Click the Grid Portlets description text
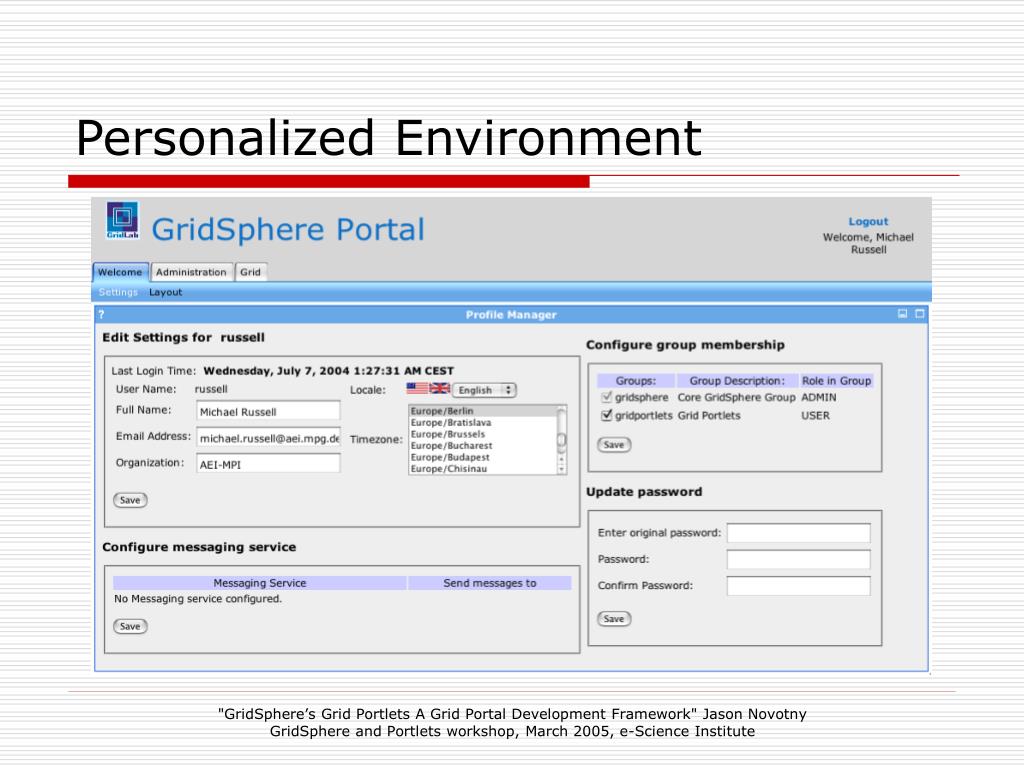The image size is (1024, 768). [x=709, y=415]
